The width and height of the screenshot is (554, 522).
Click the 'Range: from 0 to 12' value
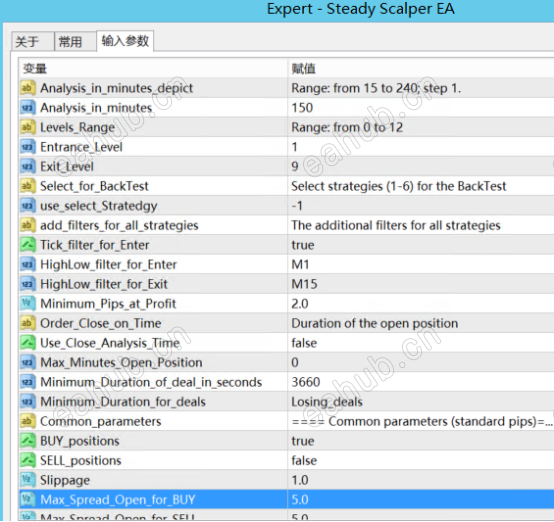pyautogui.click(x=347, y=127)
